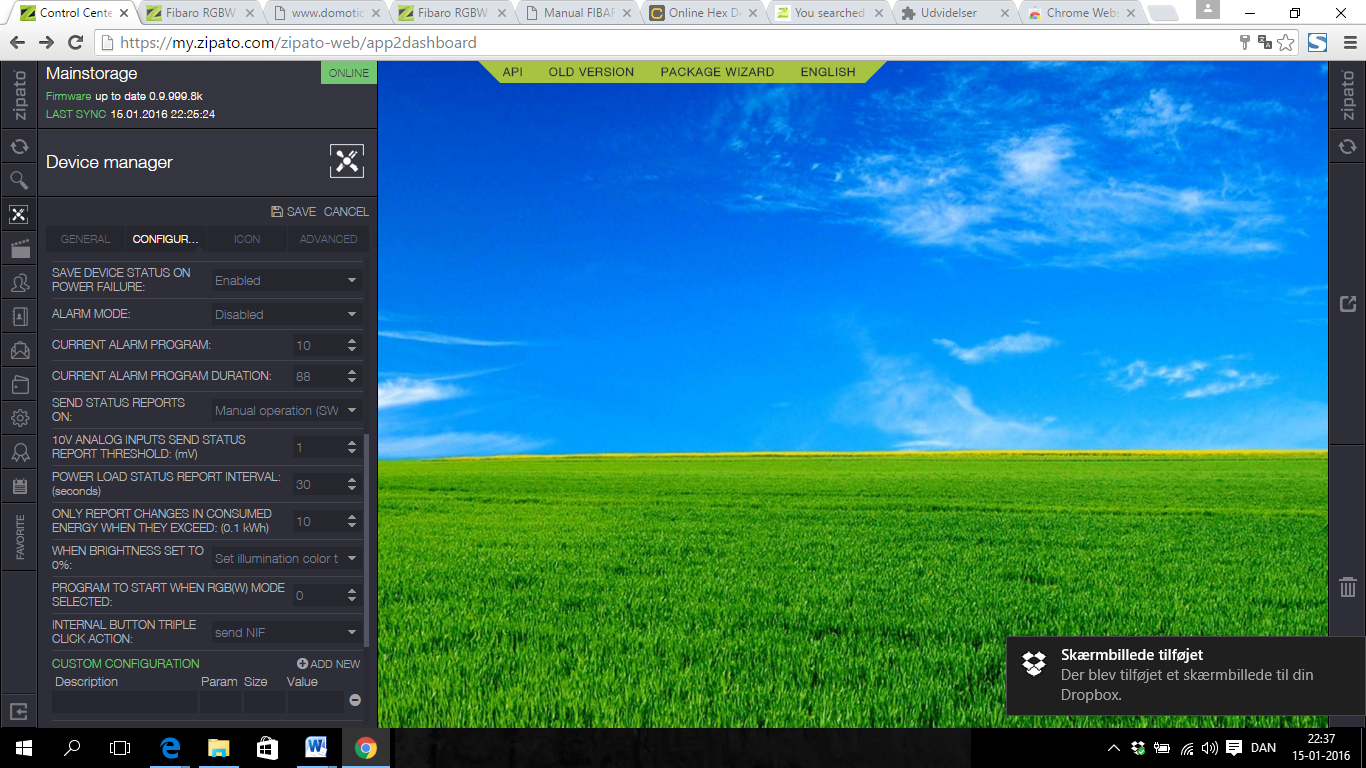Click the Save button in Device manager

[293, 212]
